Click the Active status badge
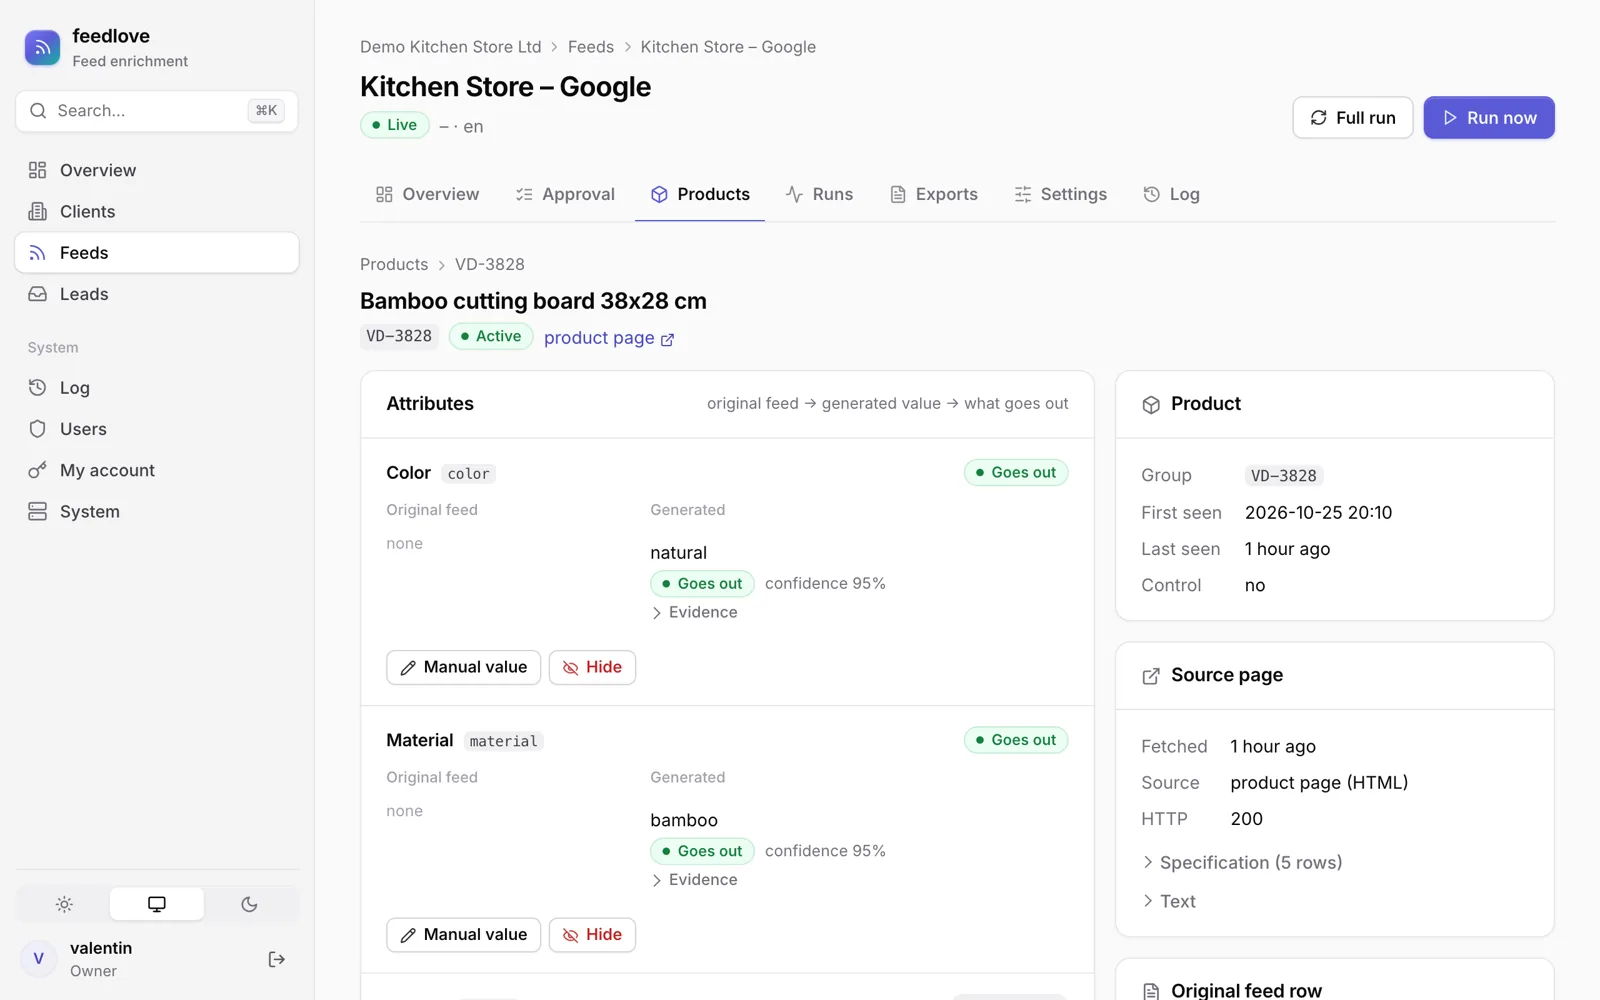This screenshot has height=1000, width=1600. 491,336
